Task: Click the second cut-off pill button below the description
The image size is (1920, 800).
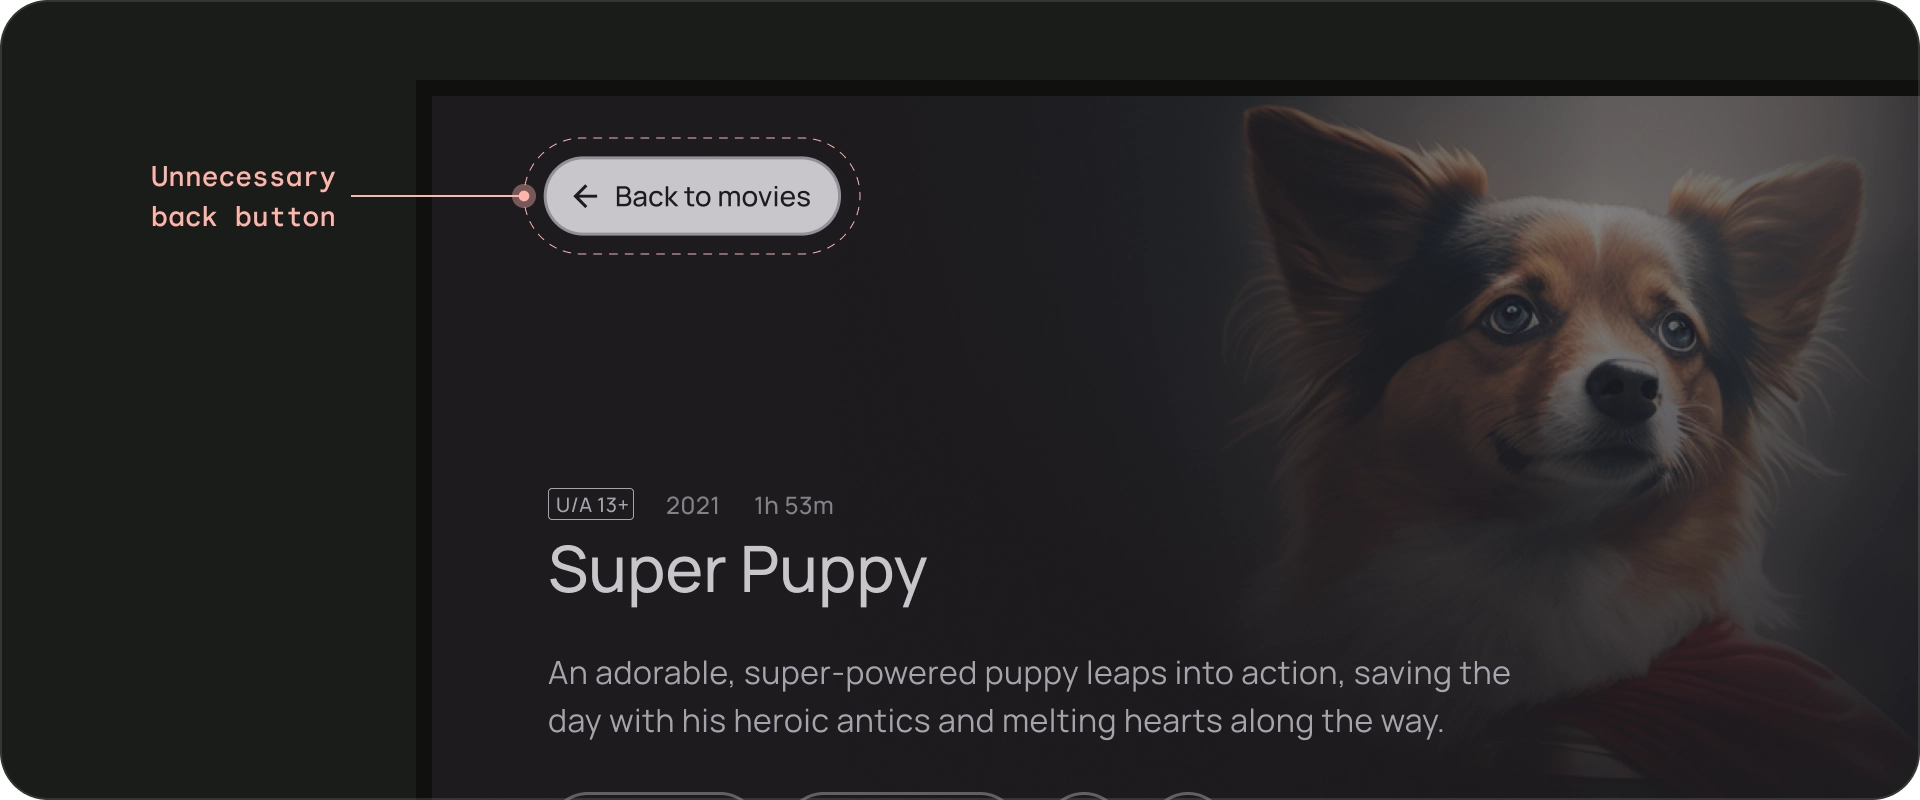Action: (x=900, y=795)
